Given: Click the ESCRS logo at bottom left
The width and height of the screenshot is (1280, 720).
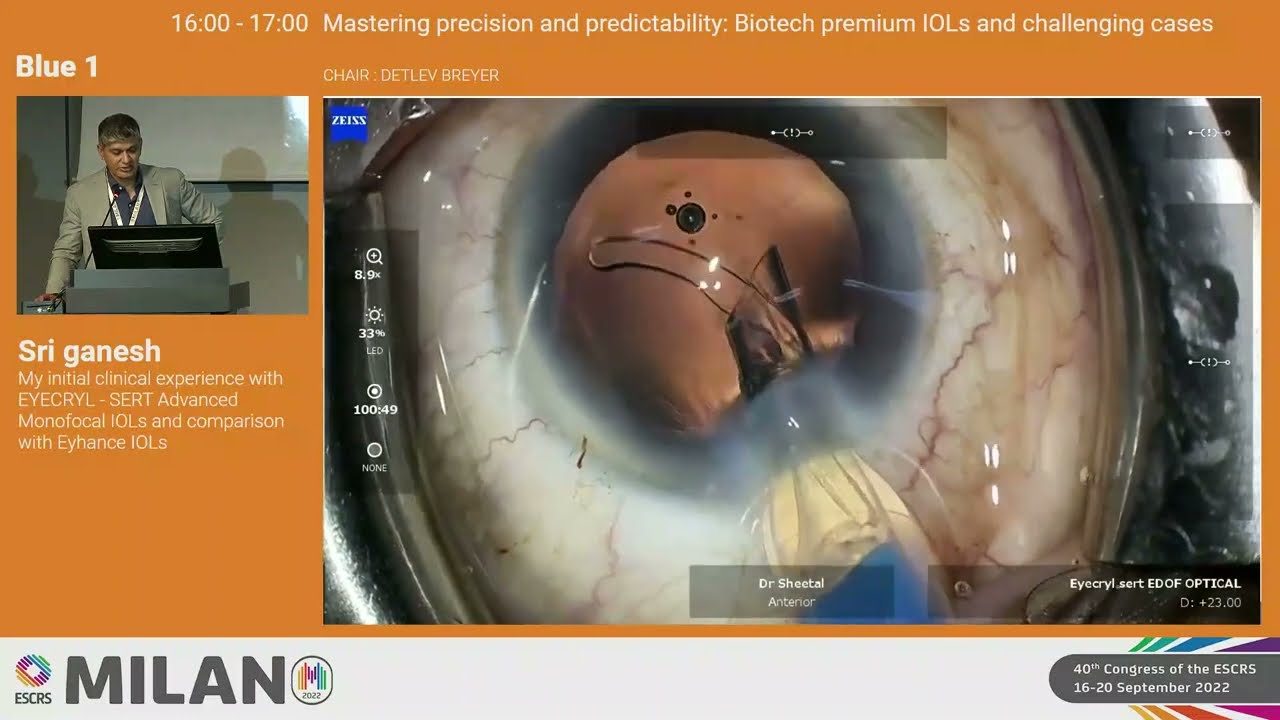Looking at the screenshot, I should (x=33, y=679).
